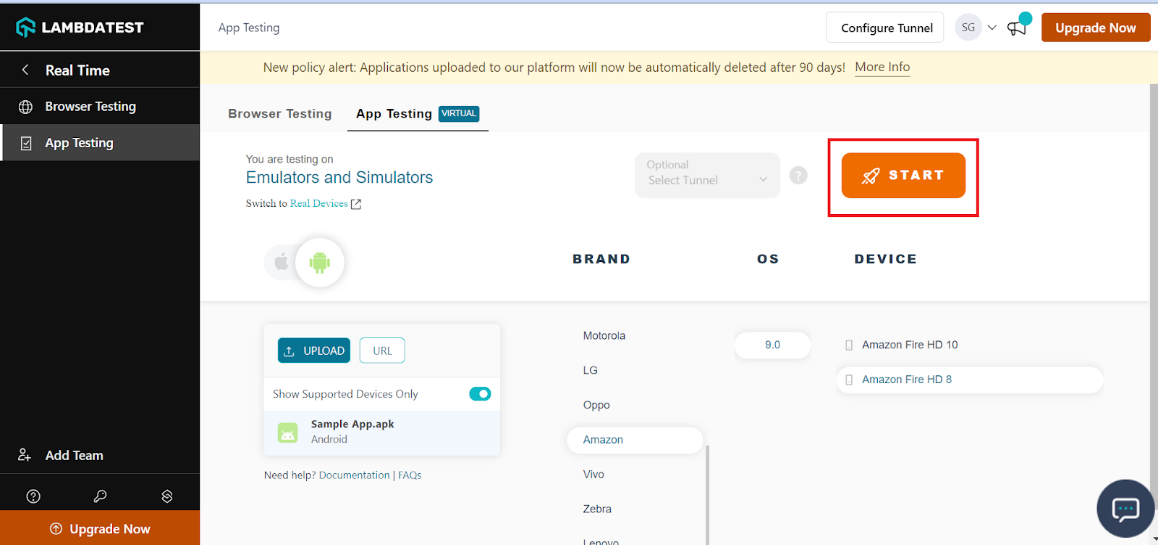Open the announcements megaphone icon
Image resolution: width=1158 pixels, height=545 pixels.
click(x=1018, y=28)
